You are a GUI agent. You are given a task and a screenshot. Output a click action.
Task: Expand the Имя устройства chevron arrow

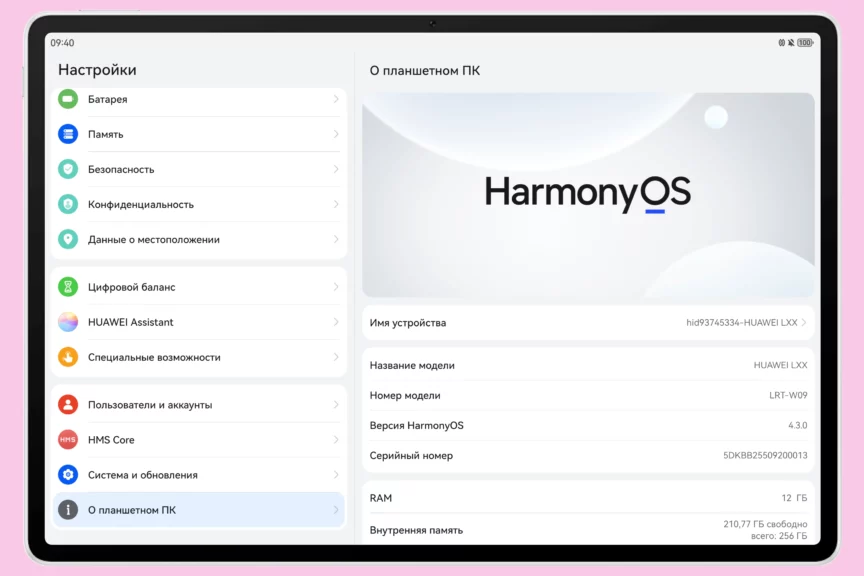click(x=804, y=323)
